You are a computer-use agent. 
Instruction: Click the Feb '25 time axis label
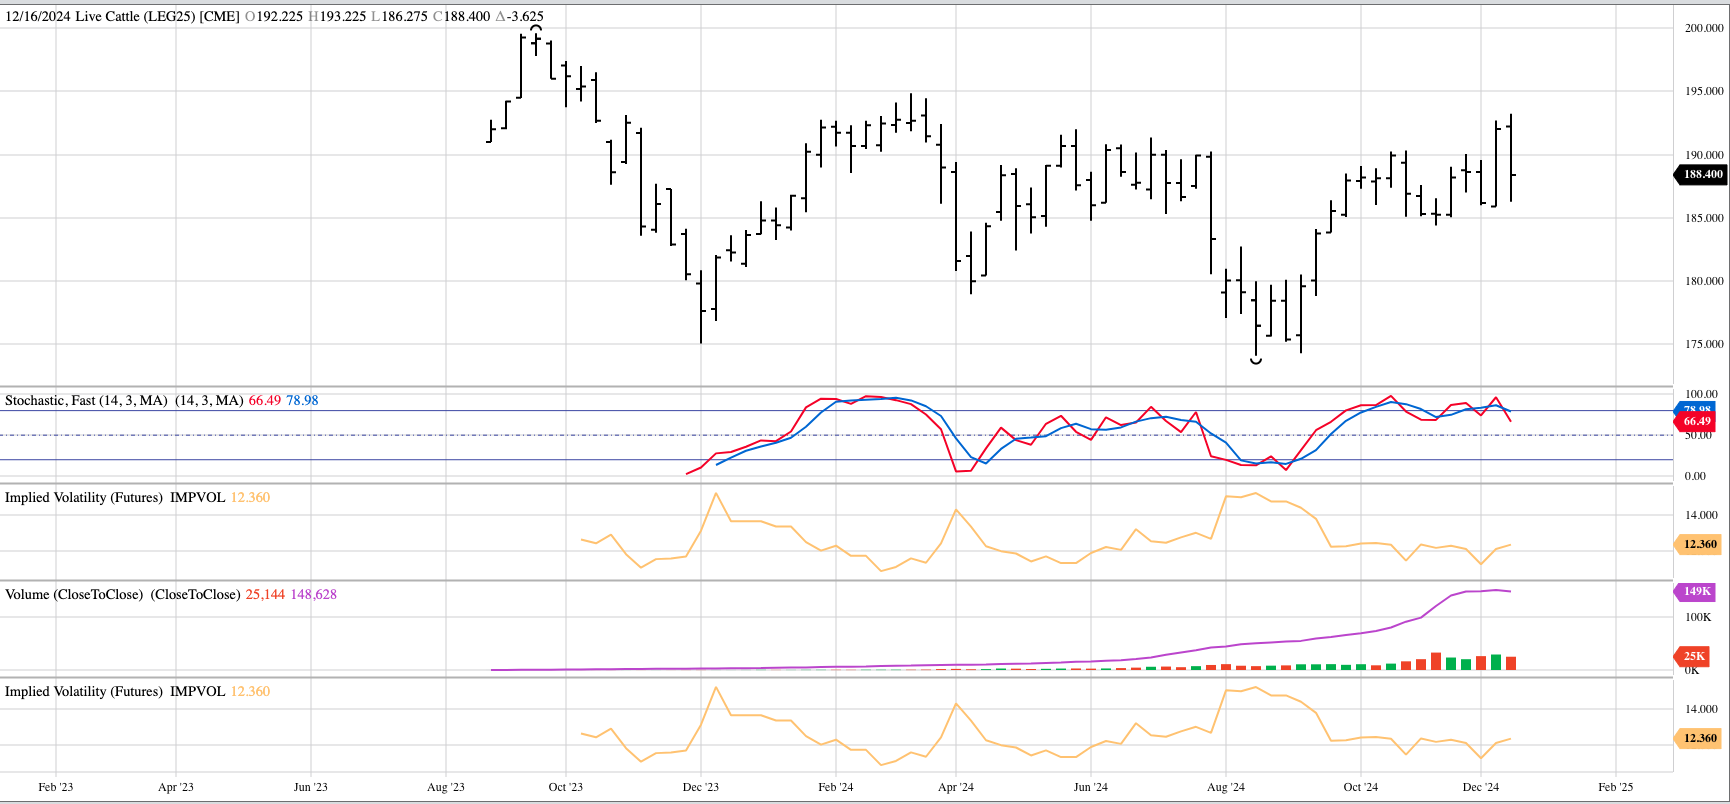click(x=1615, y=787)
